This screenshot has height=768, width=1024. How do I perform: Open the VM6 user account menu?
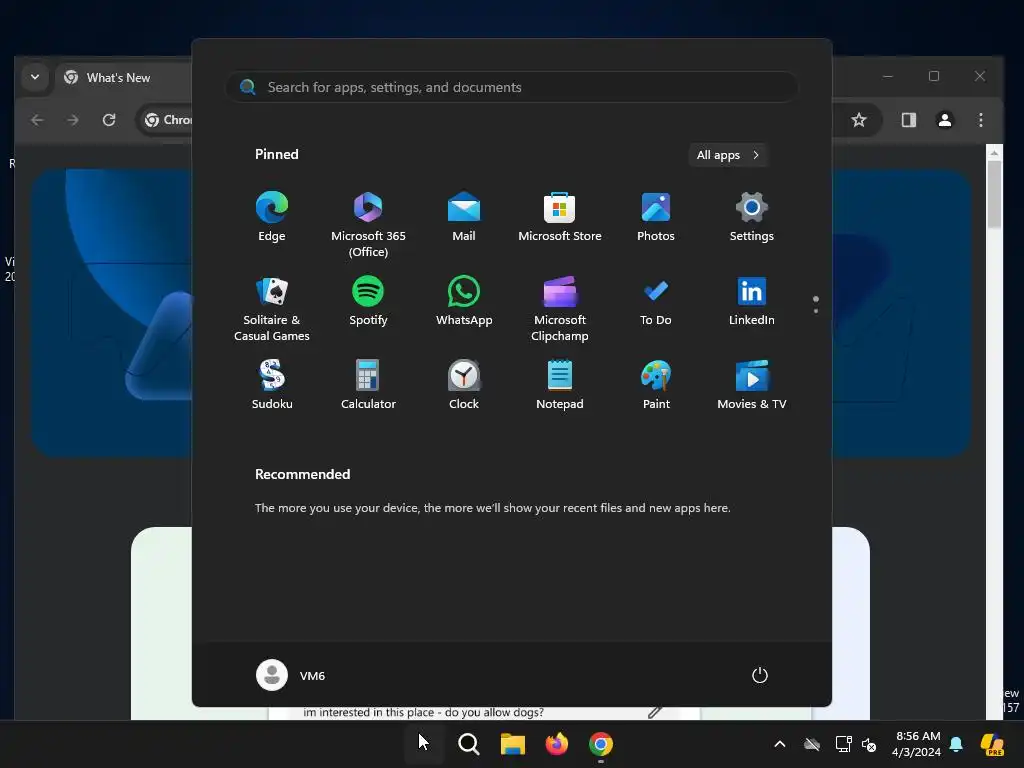point(291,675)
